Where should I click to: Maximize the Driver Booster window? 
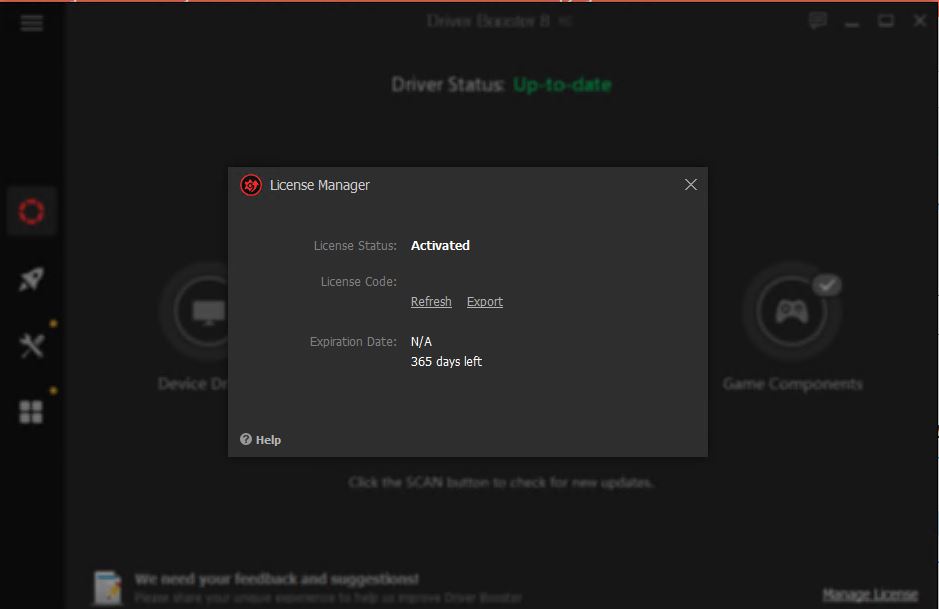pyautogui.click(x=886, y=21)
